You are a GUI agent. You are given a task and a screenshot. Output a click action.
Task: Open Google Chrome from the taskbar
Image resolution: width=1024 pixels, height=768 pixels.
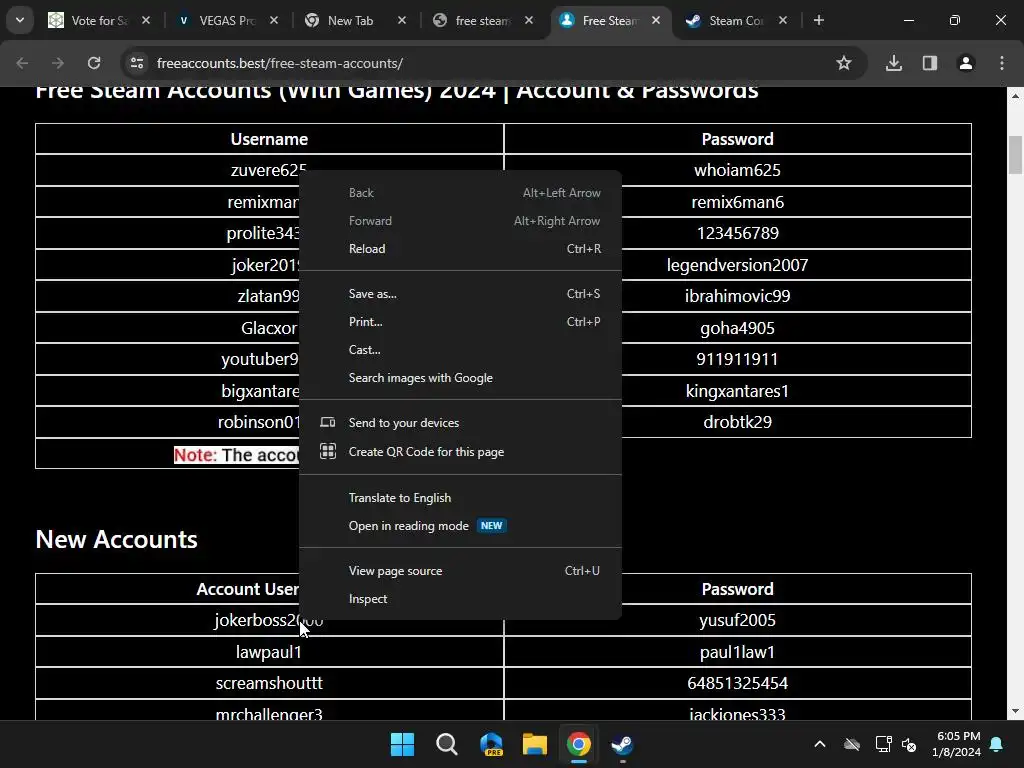tap(579, 744)
